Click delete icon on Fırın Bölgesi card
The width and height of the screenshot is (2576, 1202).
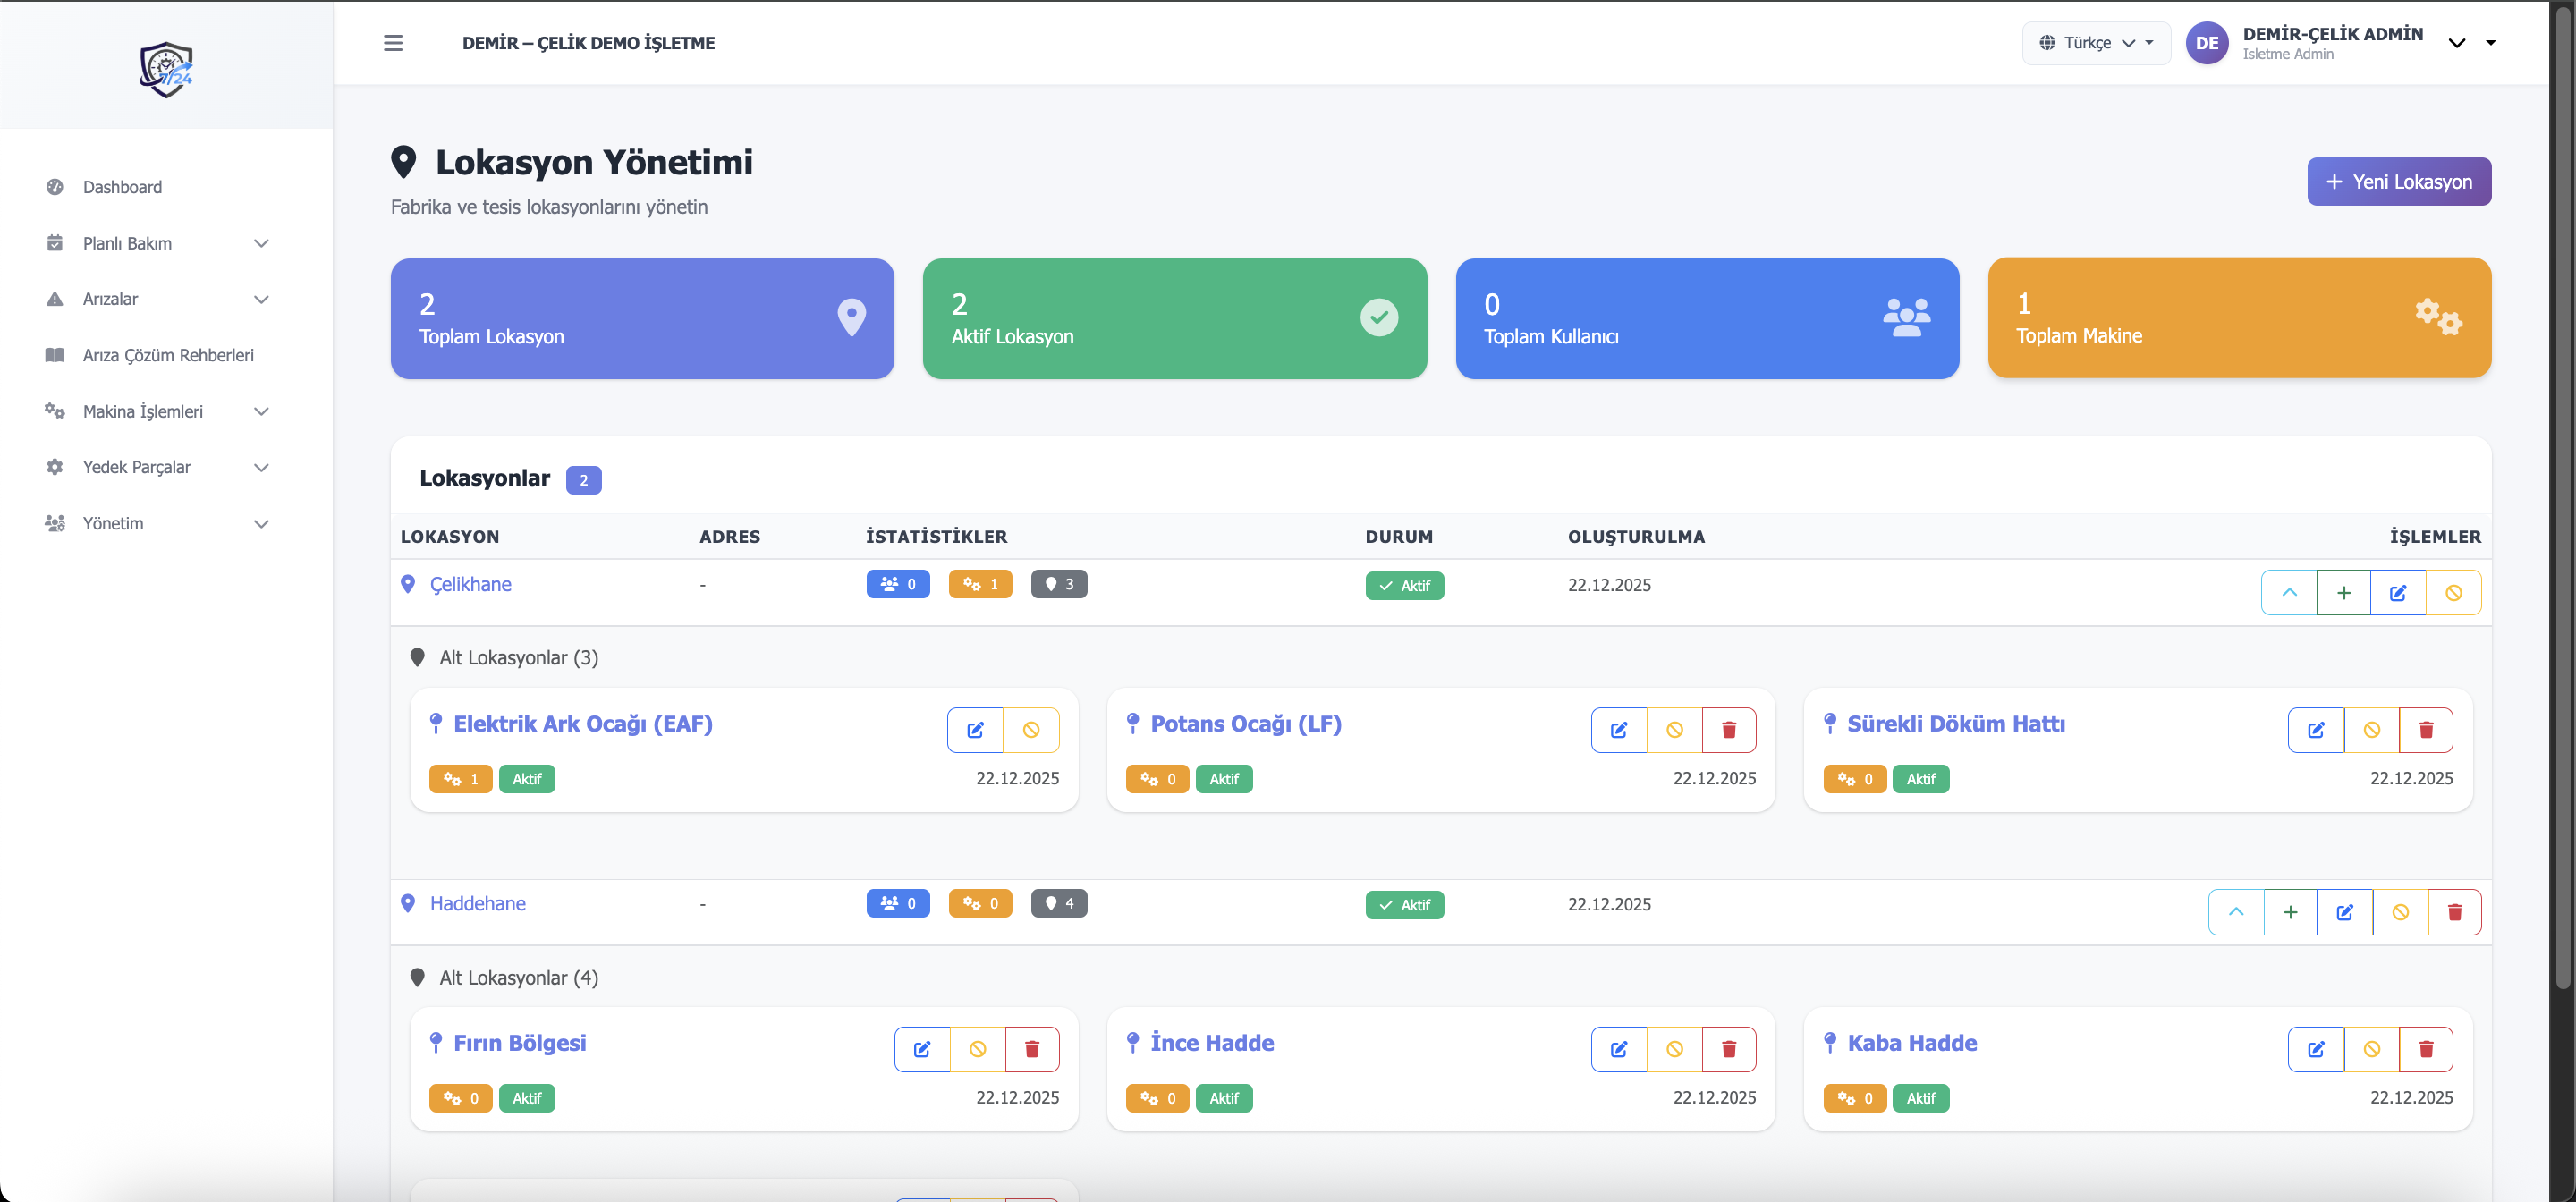(x=1031, y=1049)
